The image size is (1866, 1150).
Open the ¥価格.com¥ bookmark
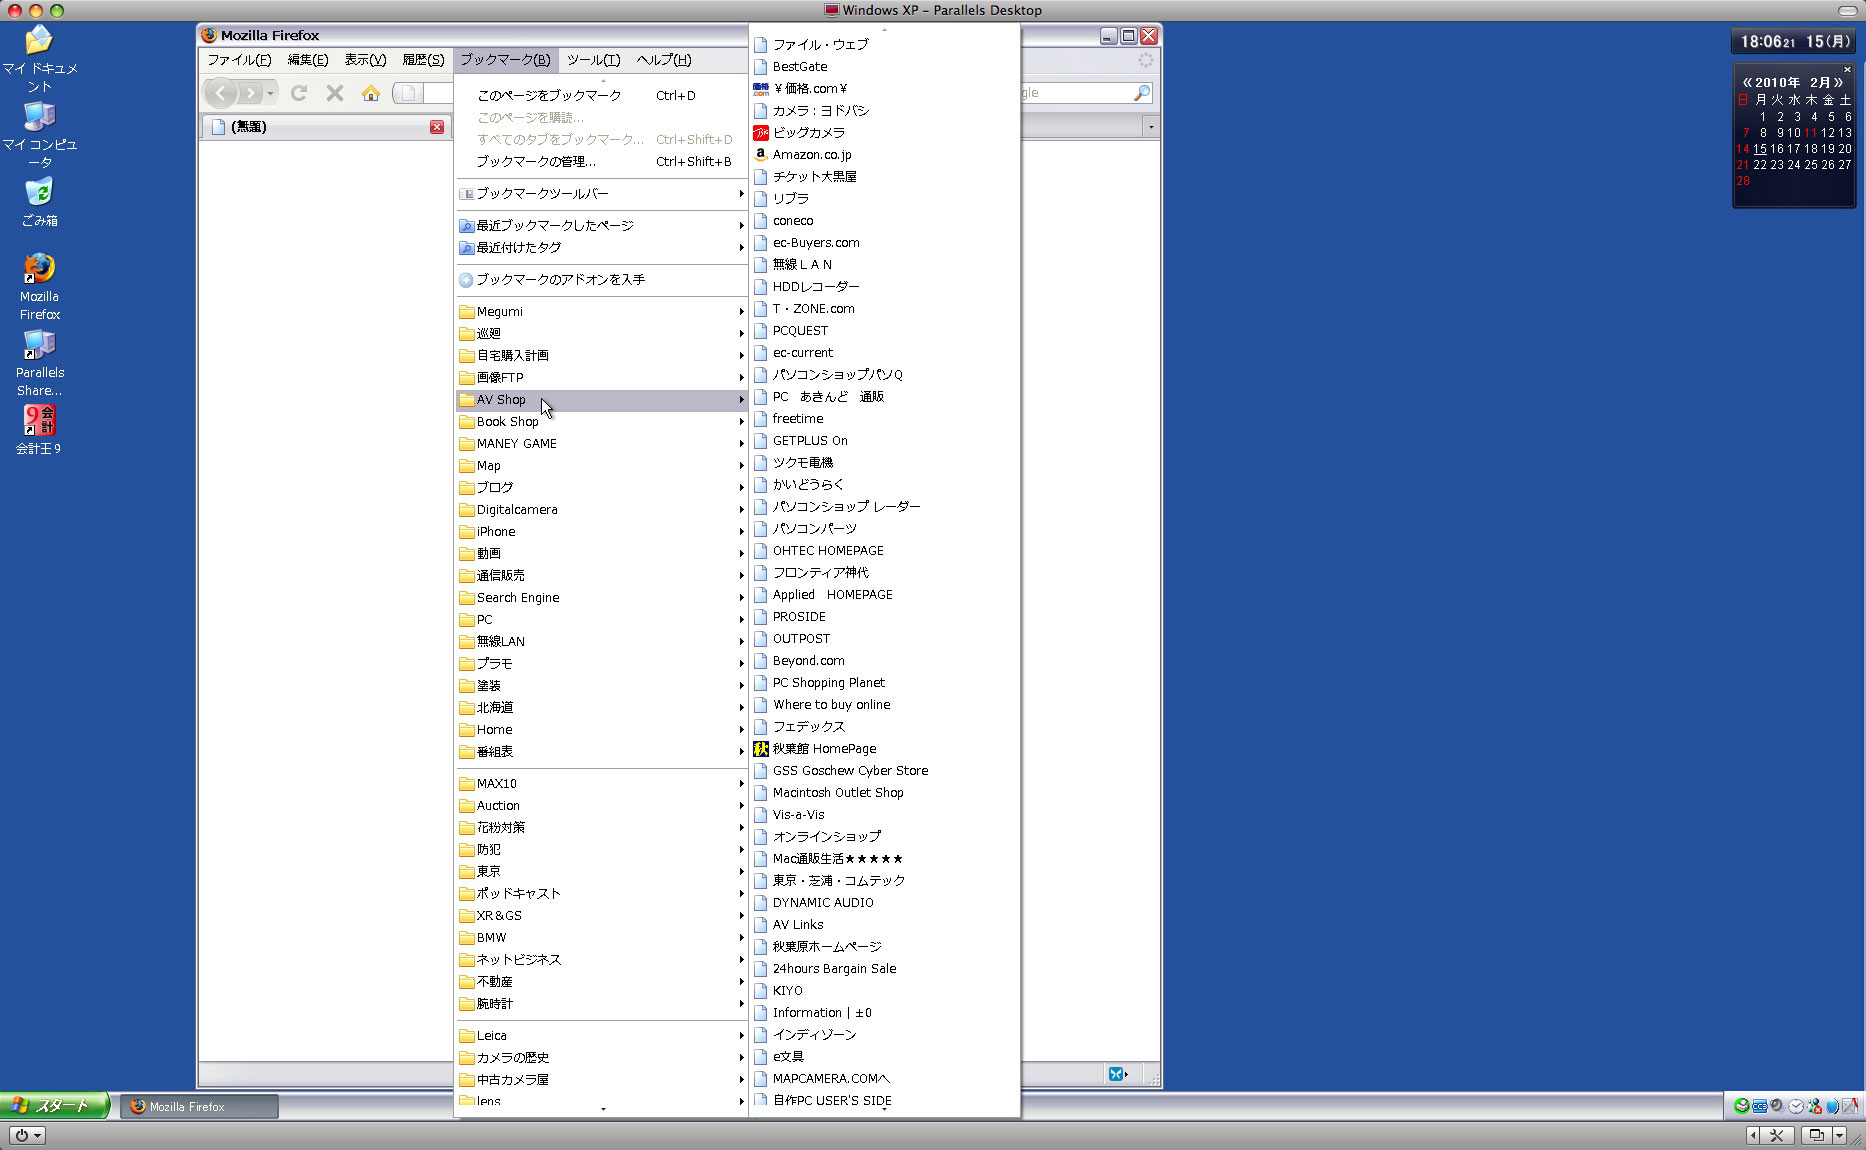click(884, 88)
